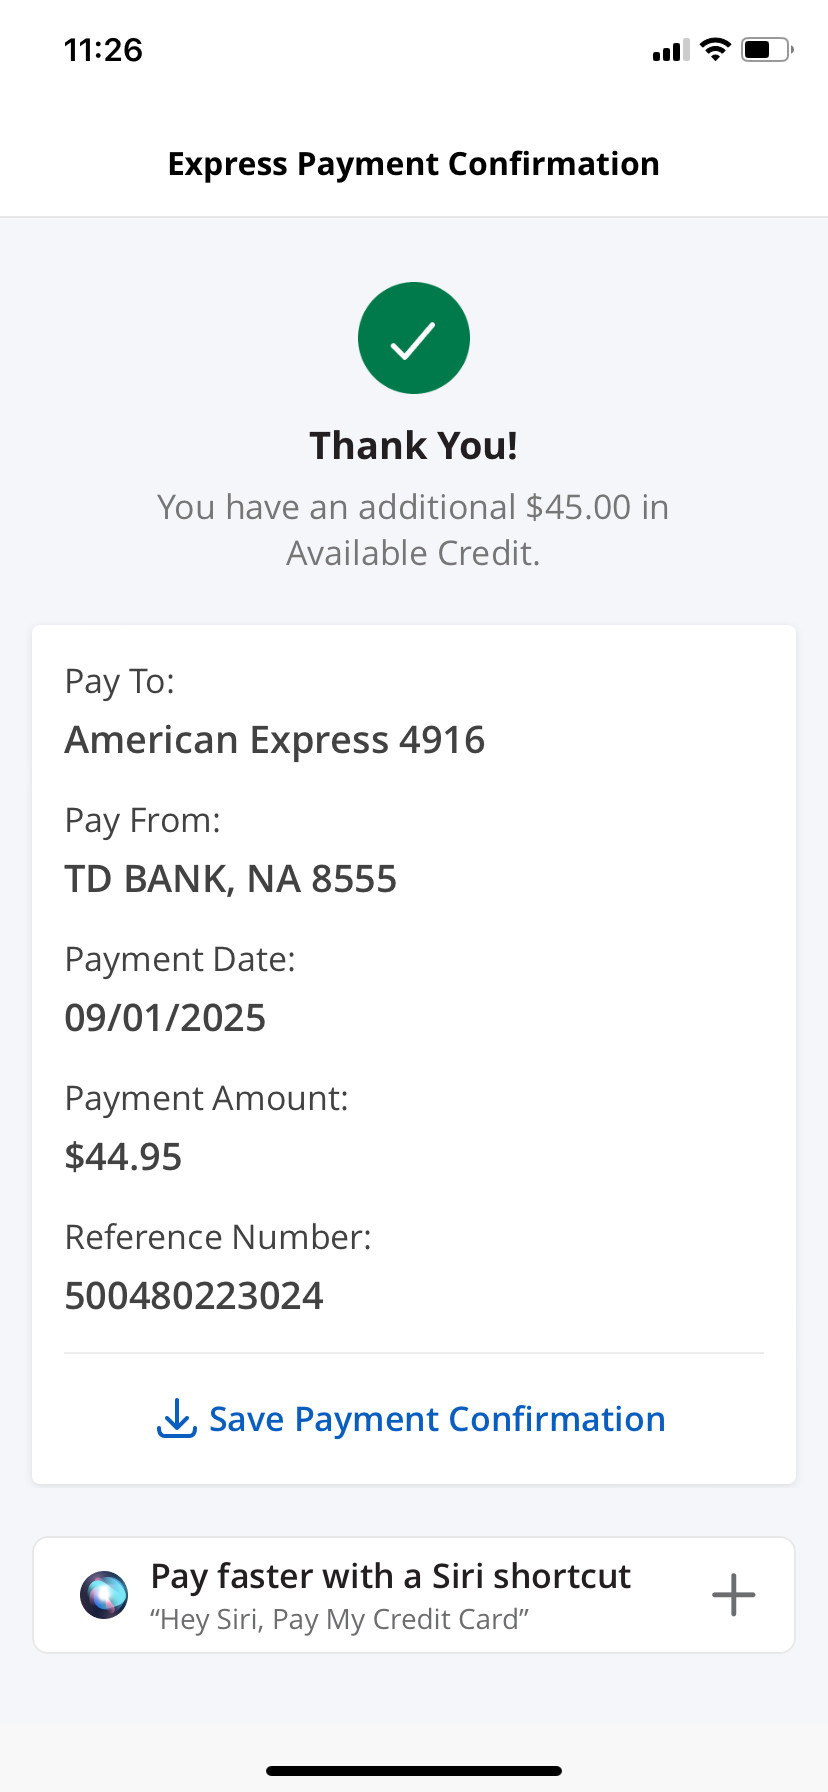Tap reference number 500480223024
Screen dimensions: 828x1792
tap(194, 1296)
